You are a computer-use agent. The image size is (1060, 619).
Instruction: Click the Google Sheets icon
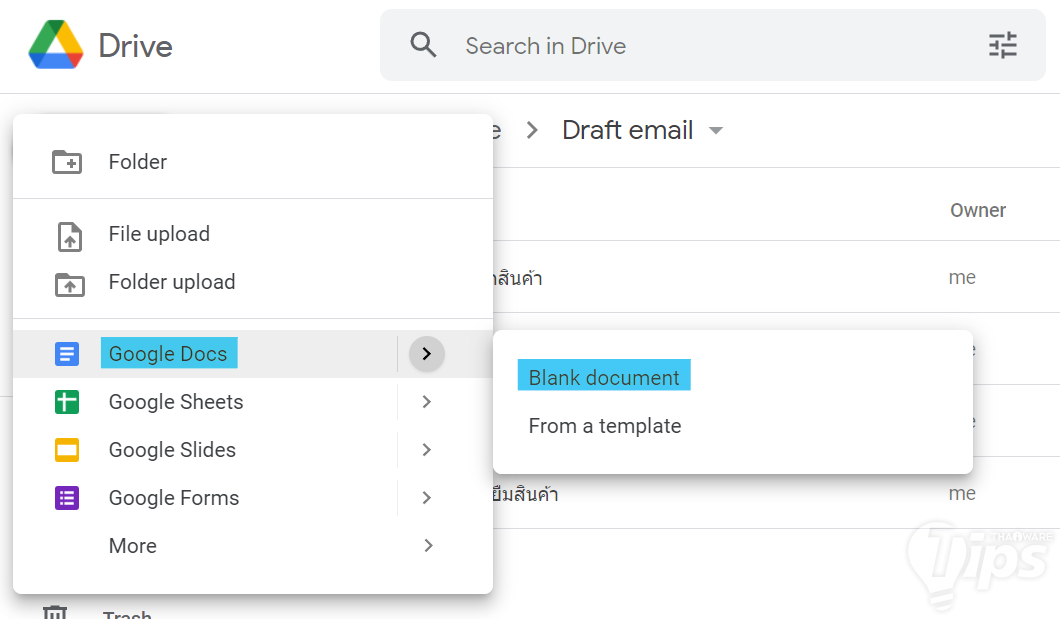[67, 402]
